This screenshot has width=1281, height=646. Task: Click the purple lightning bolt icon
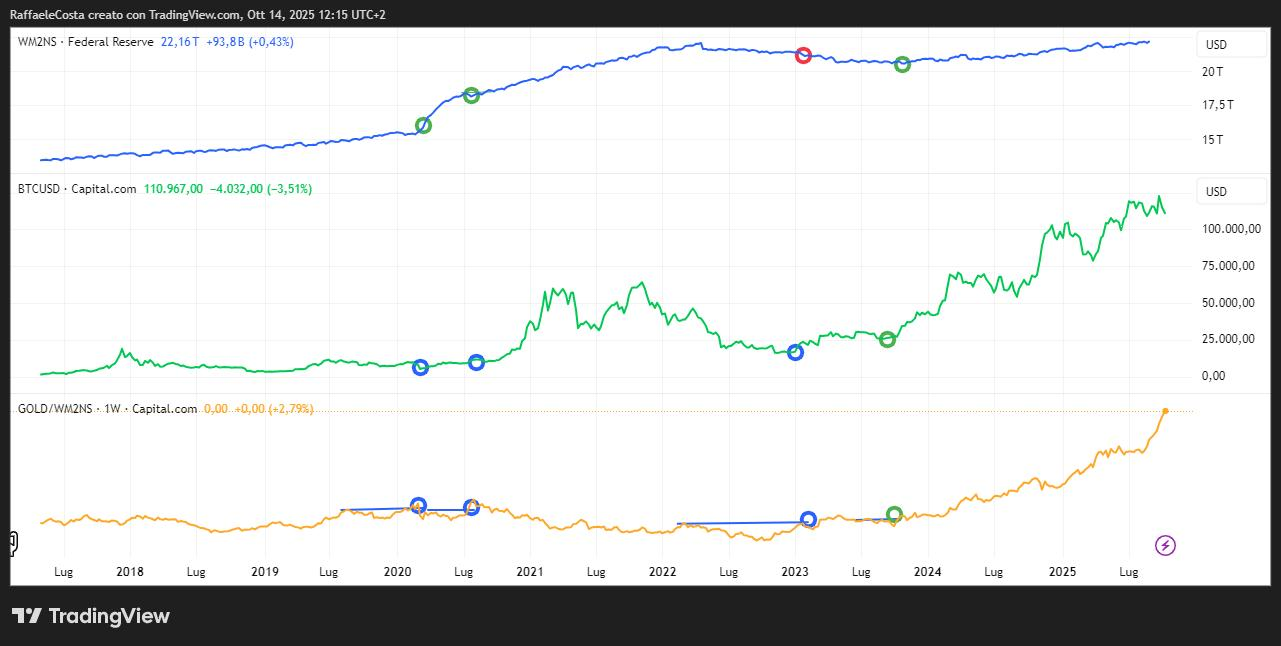1165,545
